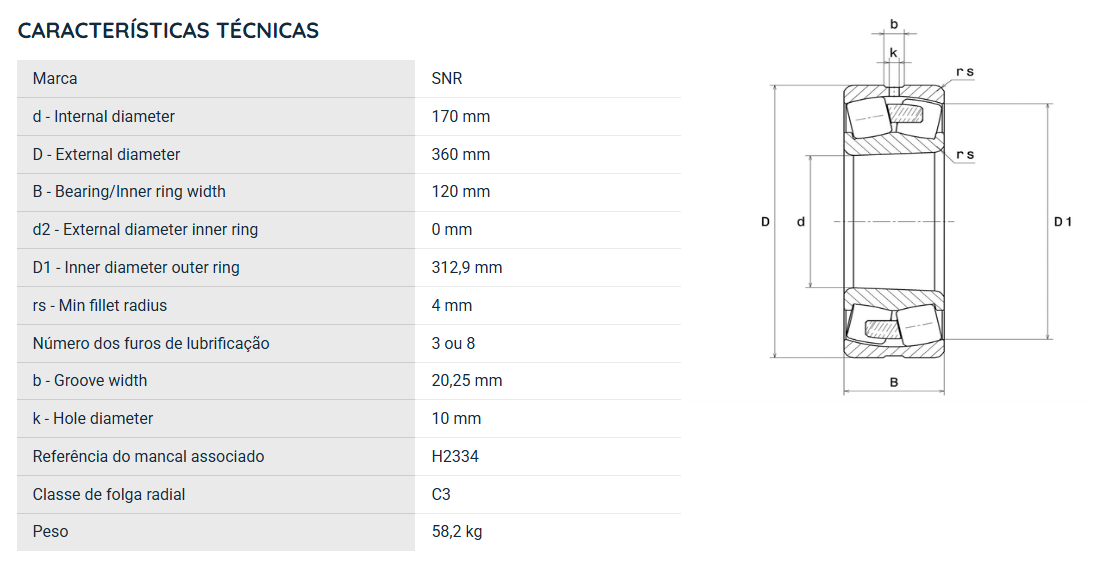1095x566 pixels.
Task: Select the 10 mm hole diameter value
Action: pyautogui.click(x=457, y=419)
